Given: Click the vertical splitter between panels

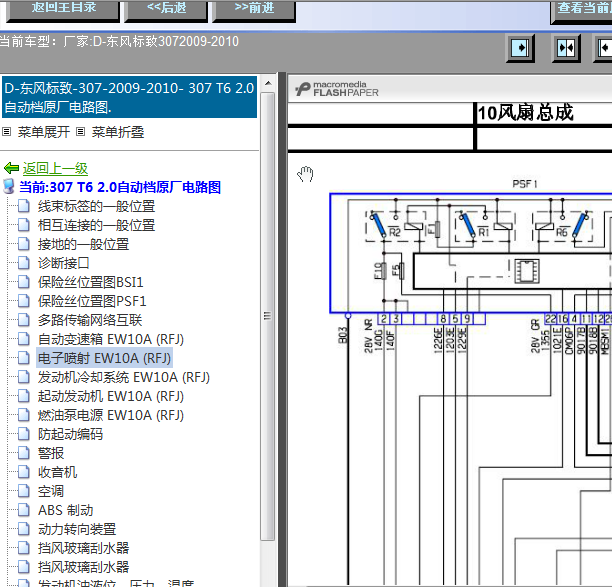Looking at the screenshot, I should coord(283,329).
